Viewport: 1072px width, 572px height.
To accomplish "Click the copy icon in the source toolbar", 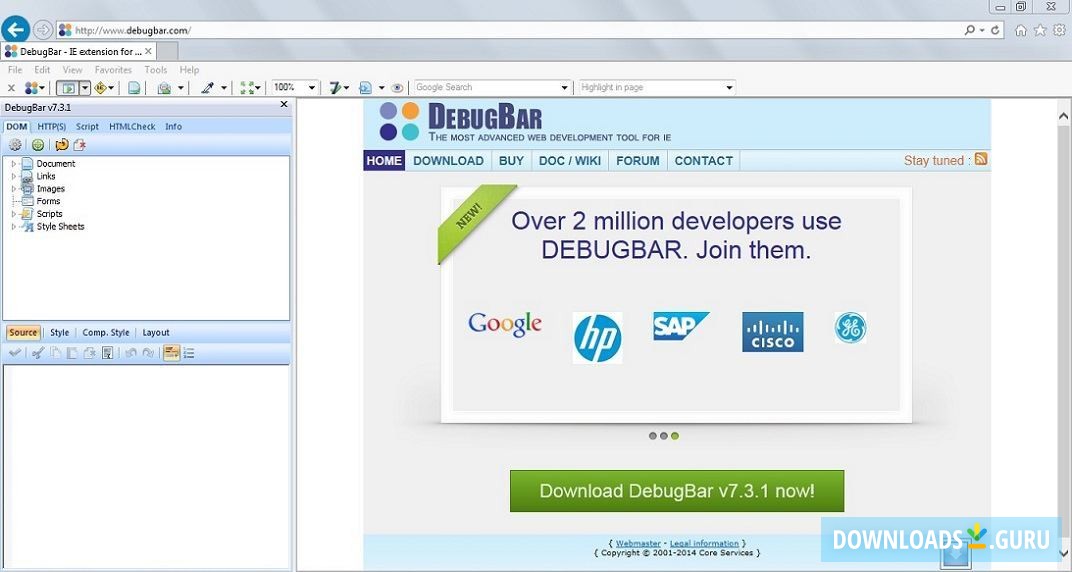I will [55, 353].
